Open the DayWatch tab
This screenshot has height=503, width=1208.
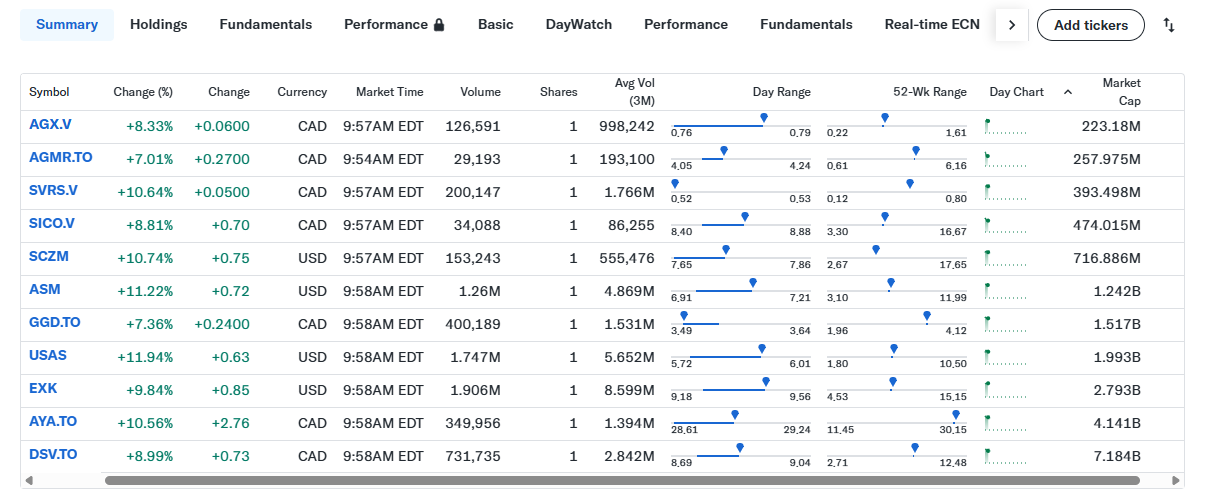(x=579, y=25)
